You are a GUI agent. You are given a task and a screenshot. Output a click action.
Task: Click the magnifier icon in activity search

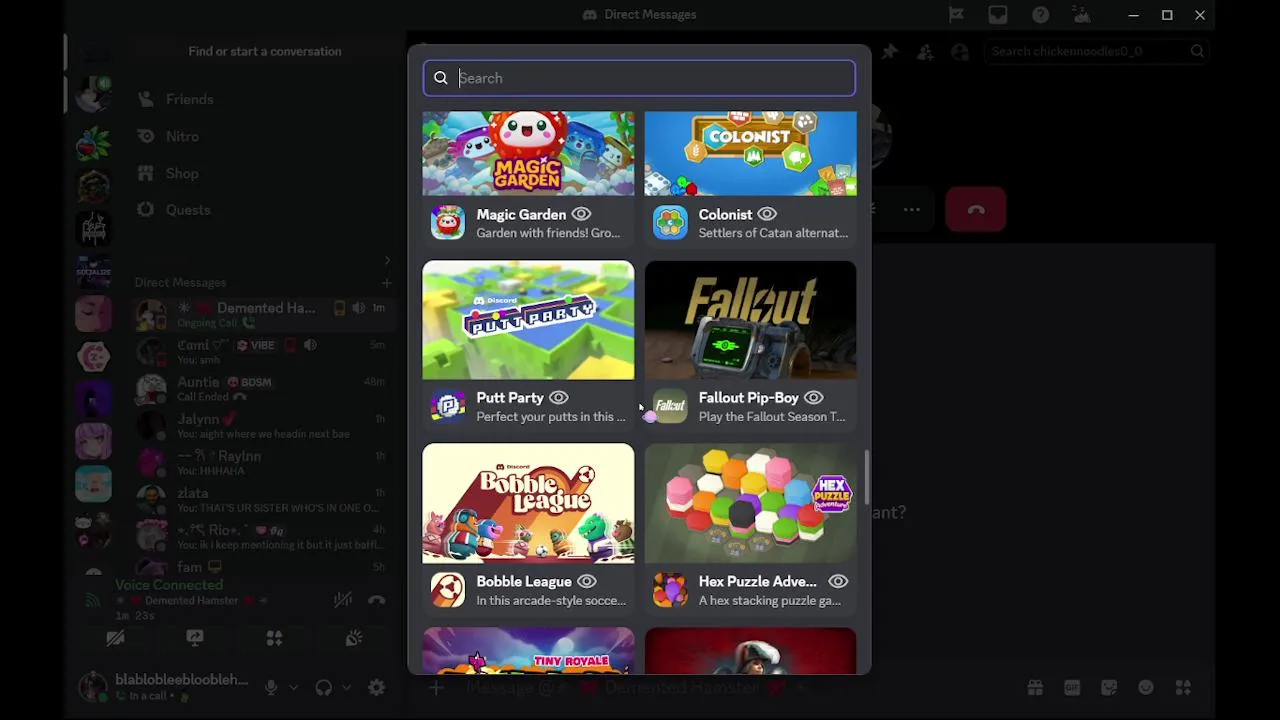pos(441,78)
